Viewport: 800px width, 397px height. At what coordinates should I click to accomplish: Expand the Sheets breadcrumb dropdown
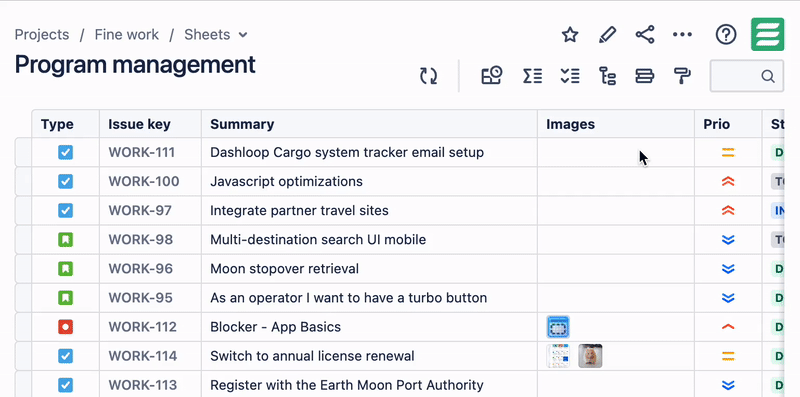(243, 35)
